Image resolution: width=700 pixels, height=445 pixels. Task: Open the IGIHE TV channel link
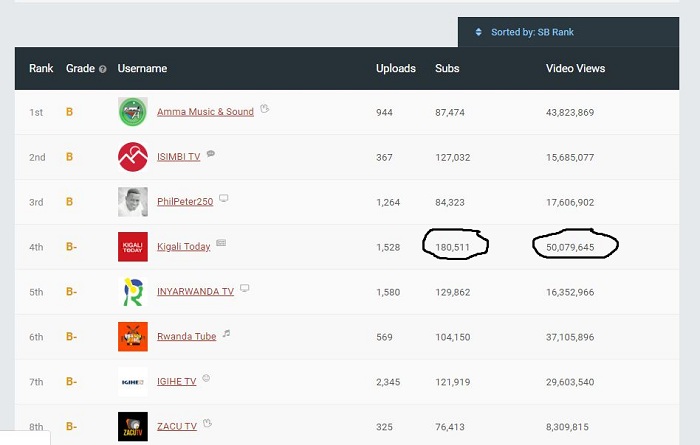point(177,382)
